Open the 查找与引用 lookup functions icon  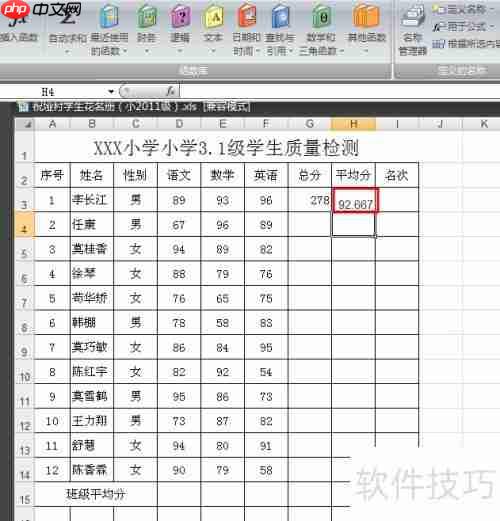(280, 17)
